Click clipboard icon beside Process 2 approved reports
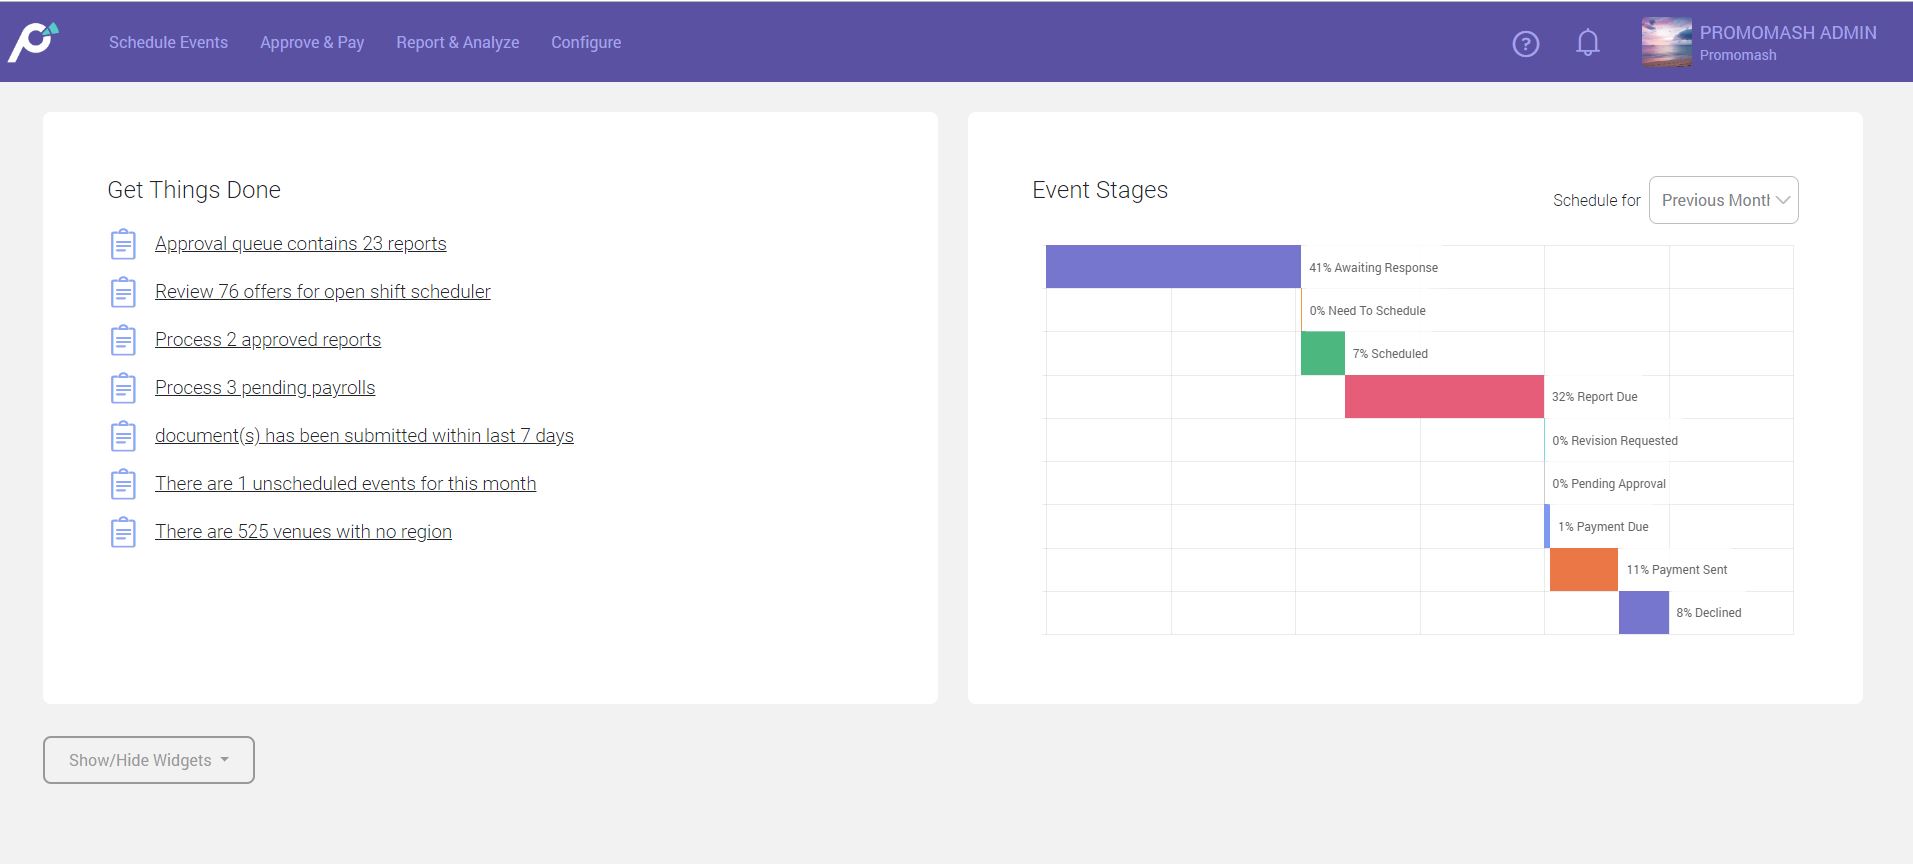 pos(123,340)
